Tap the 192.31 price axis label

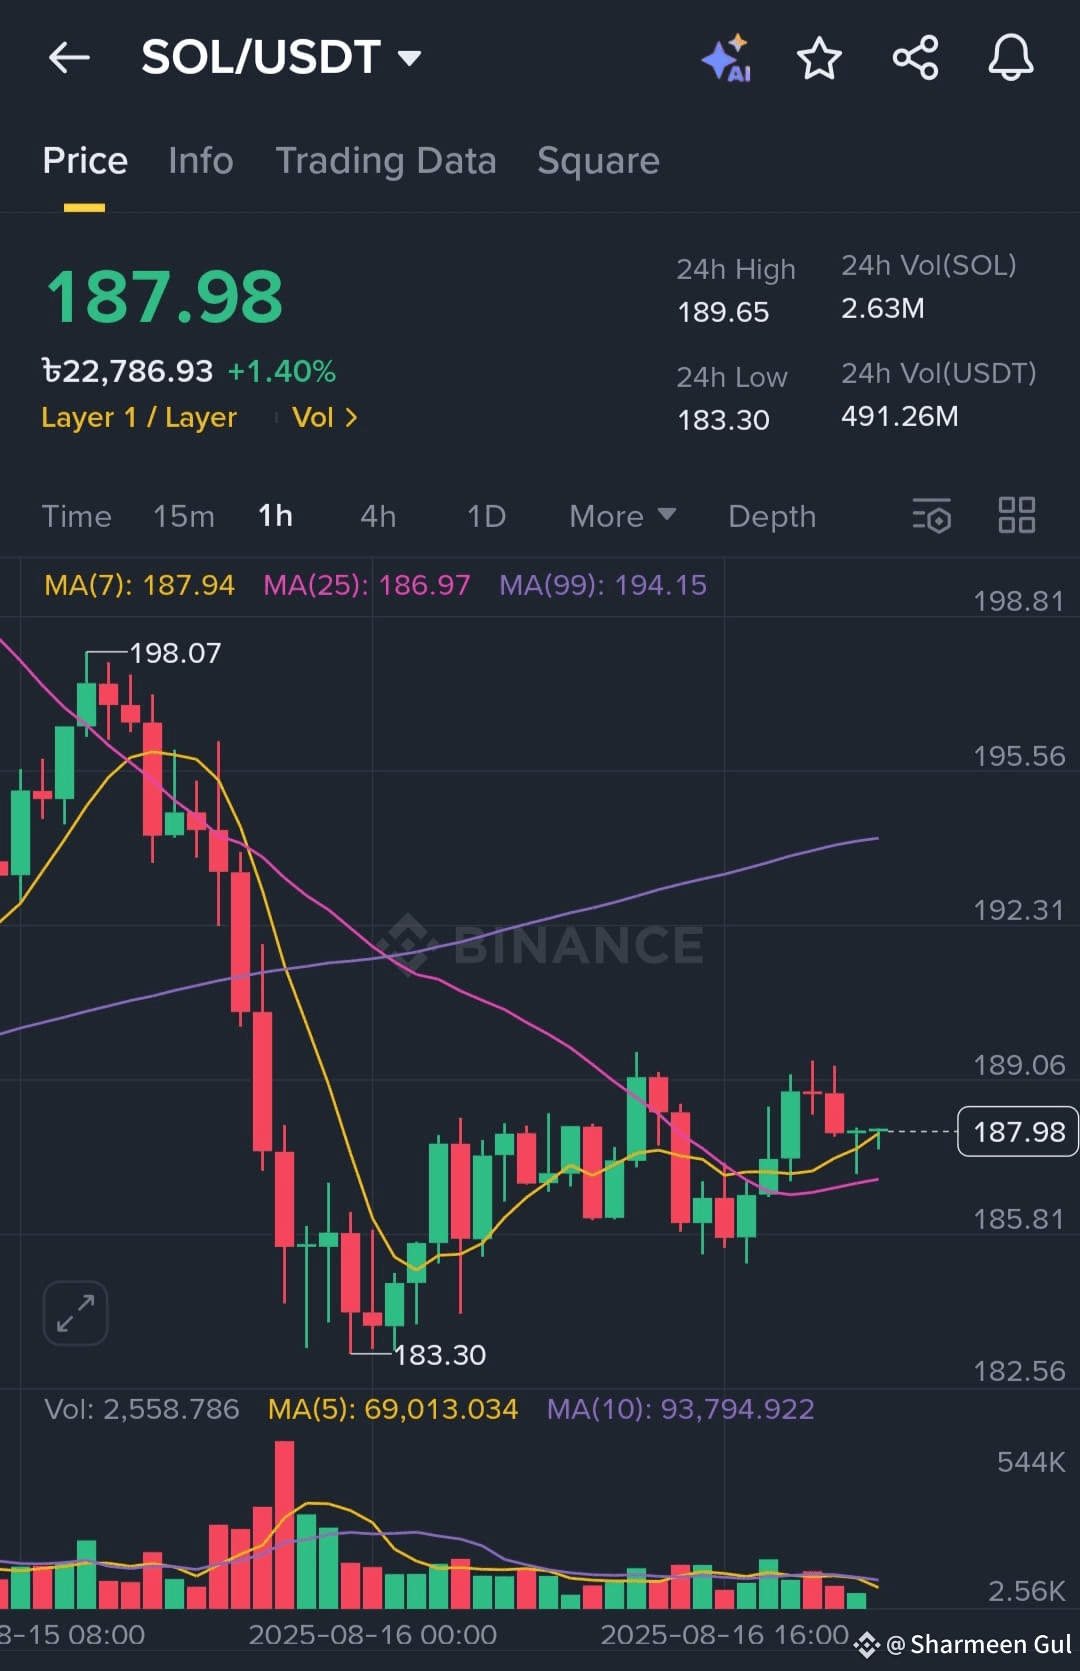1019,910
